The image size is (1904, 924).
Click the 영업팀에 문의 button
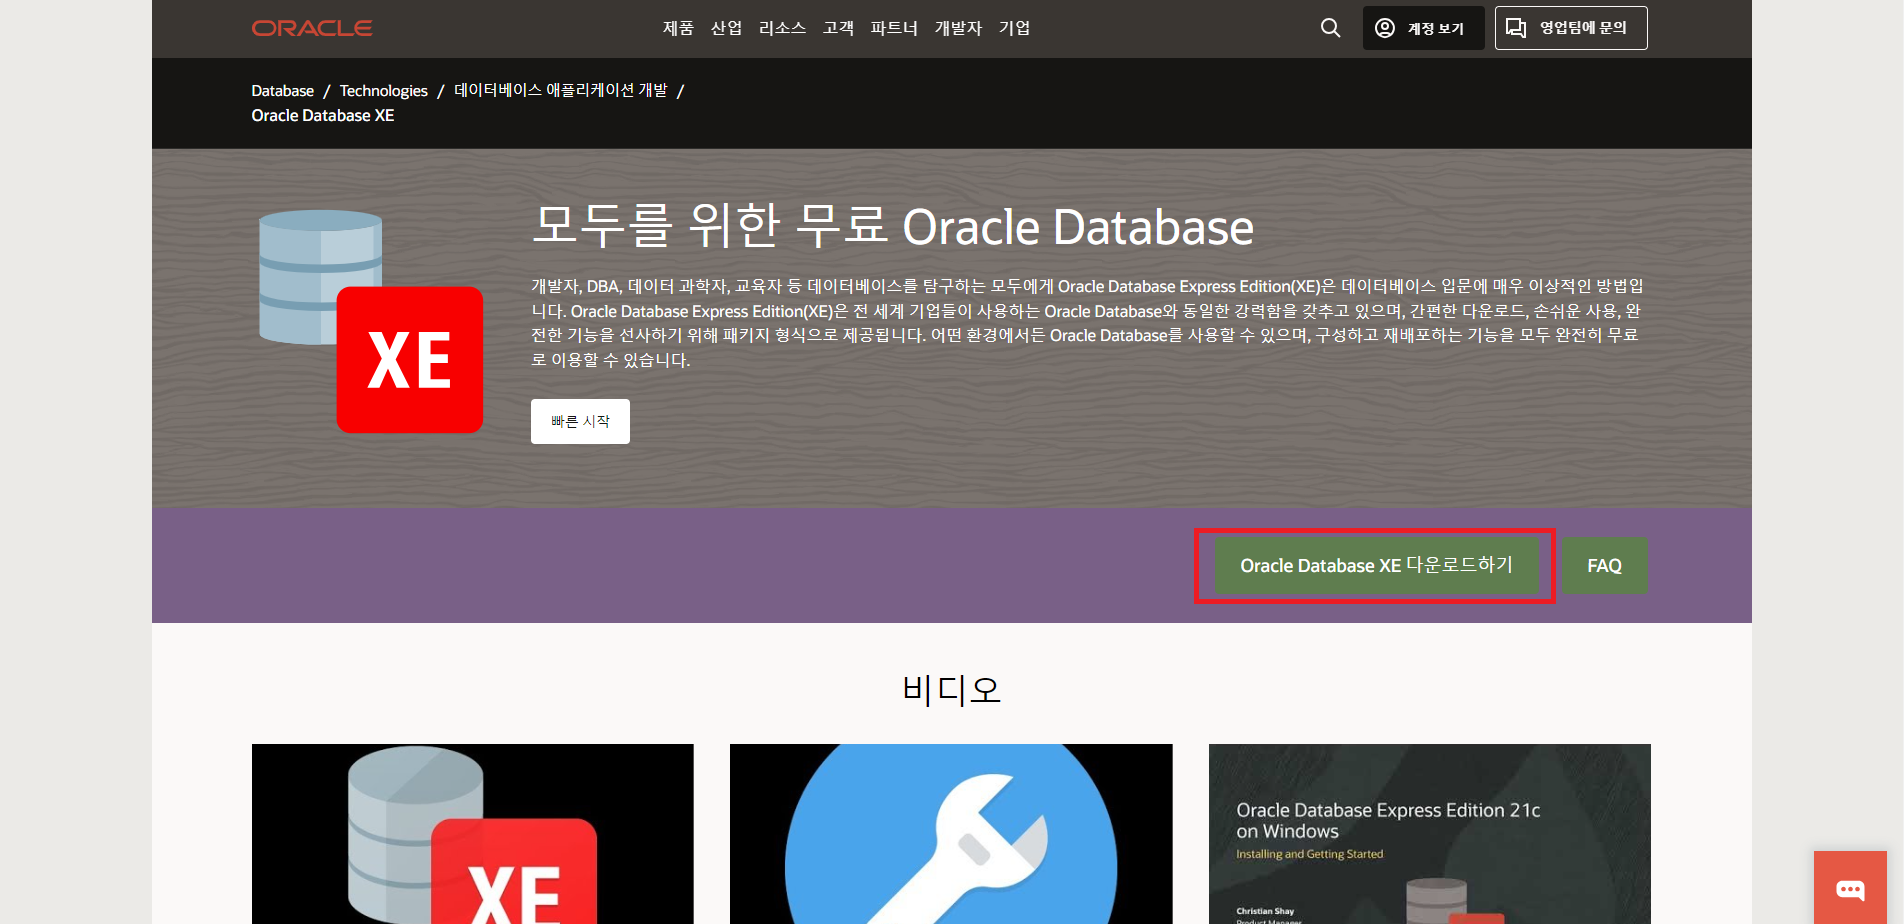1571,28
